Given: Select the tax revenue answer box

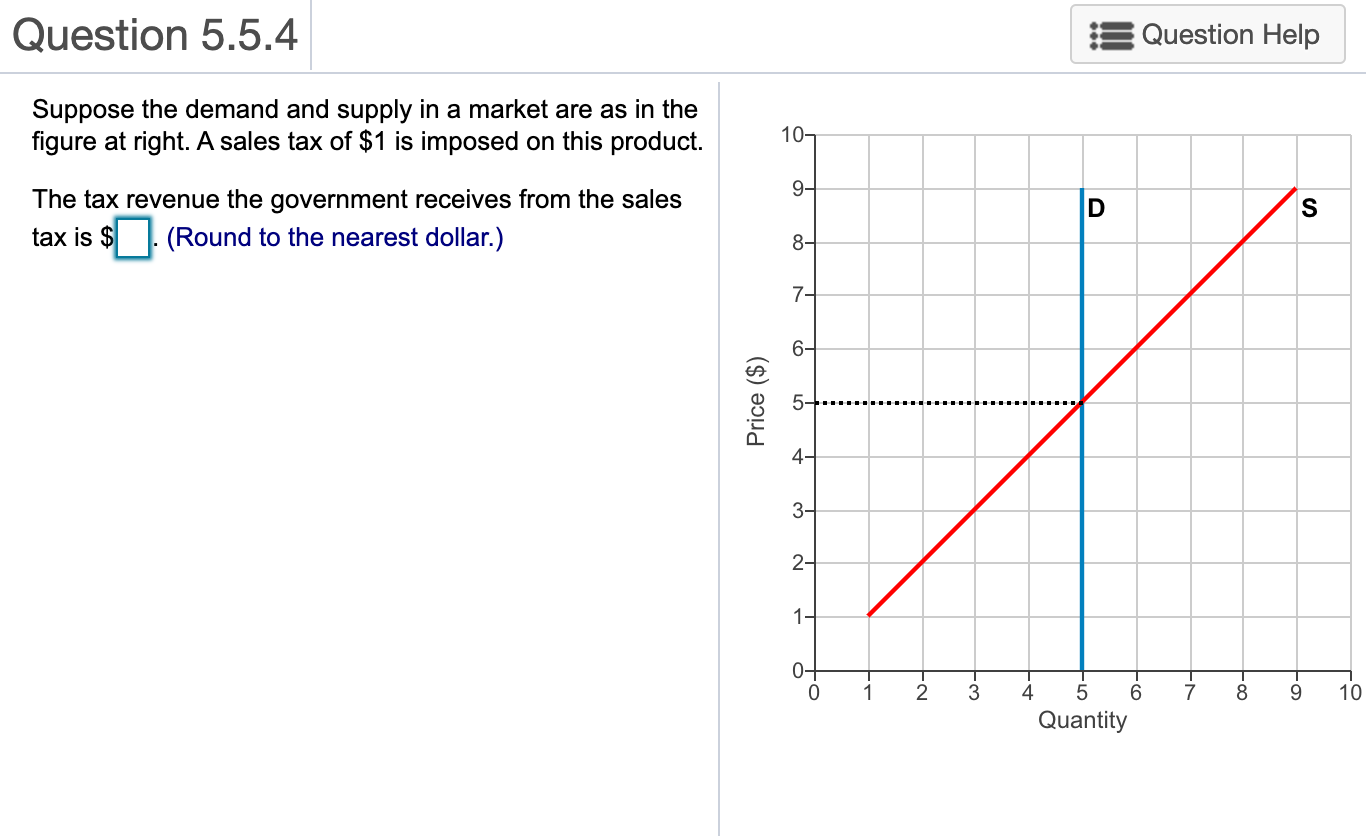Looking at the screenshot, I should click(131, 238).
